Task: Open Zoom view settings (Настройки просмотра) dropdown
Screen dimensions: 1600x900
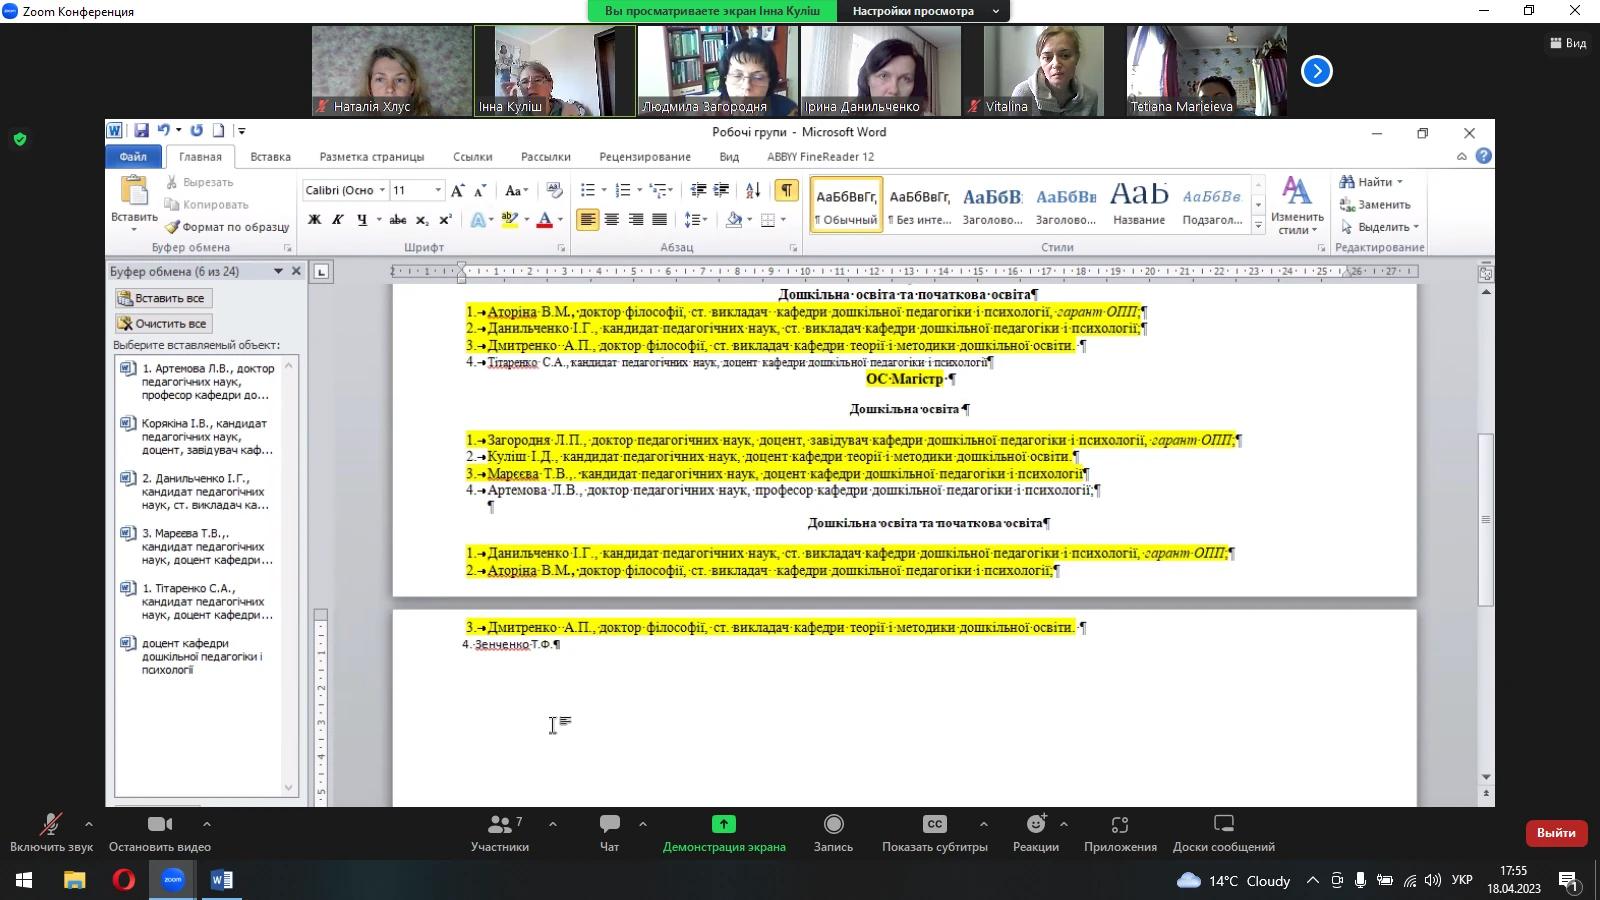Action: 926,11
